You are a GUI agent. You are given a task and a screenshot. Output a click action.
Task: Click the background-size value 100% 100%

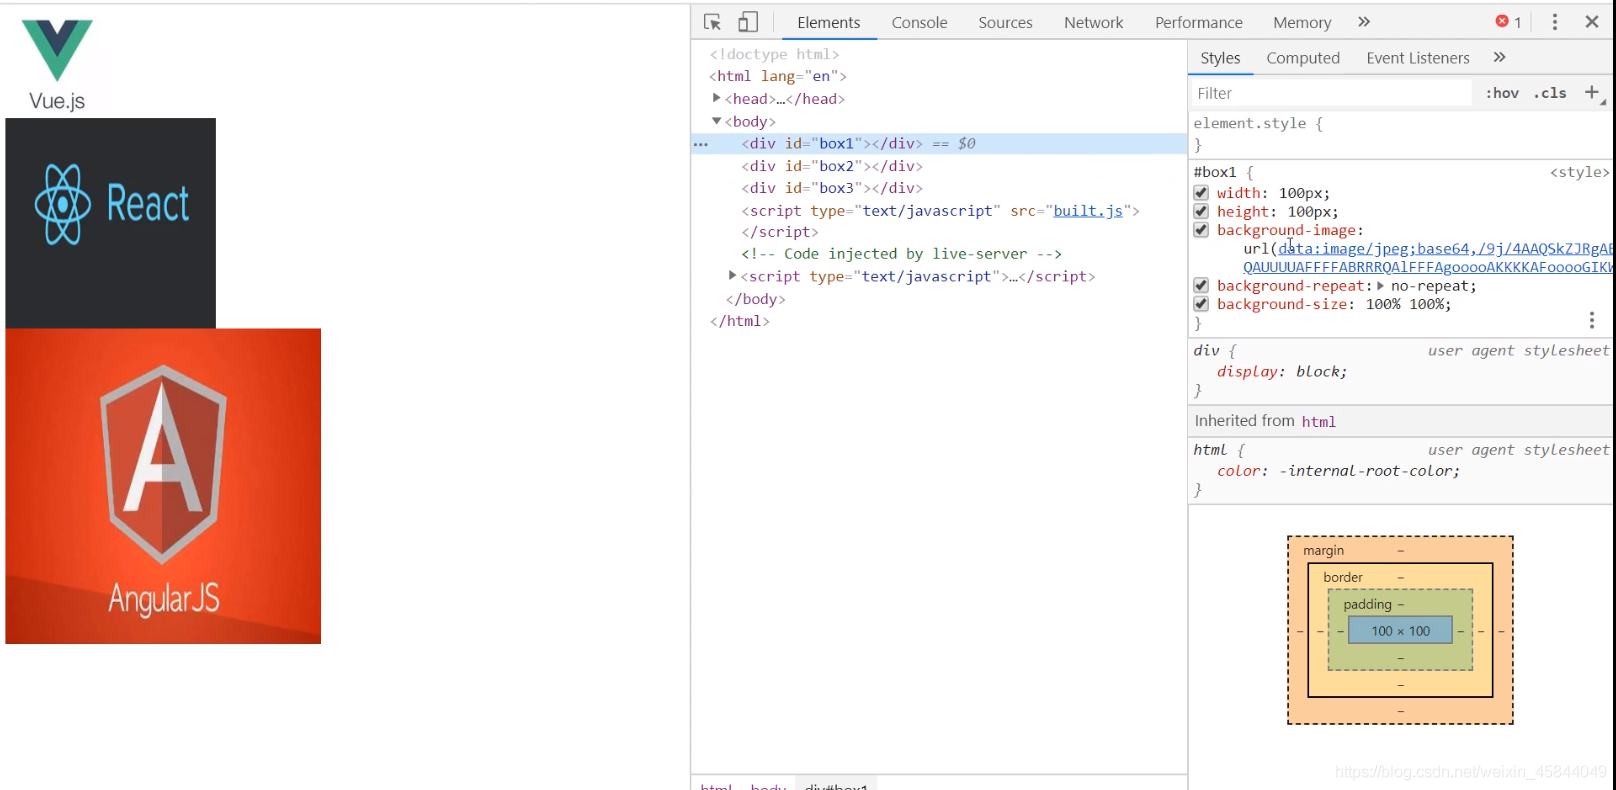point(1407,304)
